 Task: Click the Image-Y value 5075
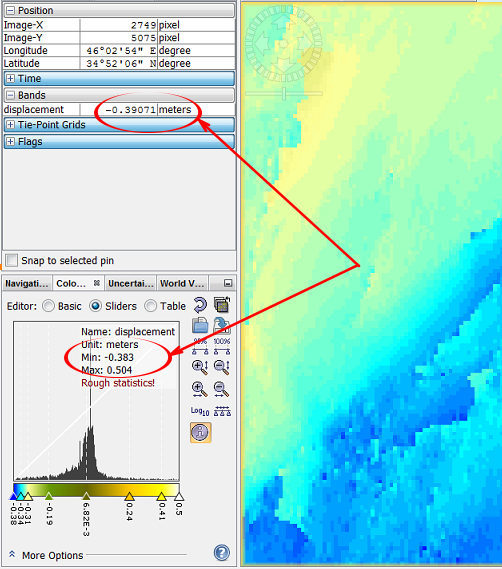(143, 38)
